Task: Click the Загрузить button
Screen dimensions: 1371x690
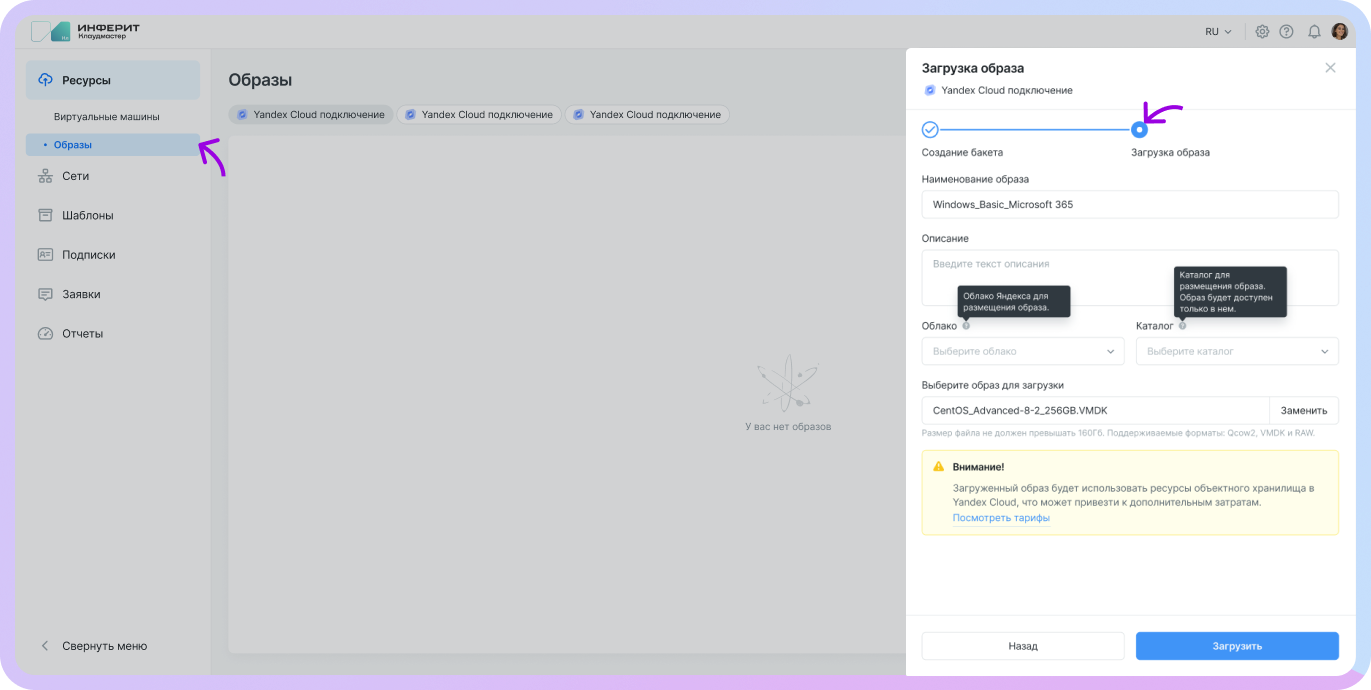Action: click(x=1236, y=646)
